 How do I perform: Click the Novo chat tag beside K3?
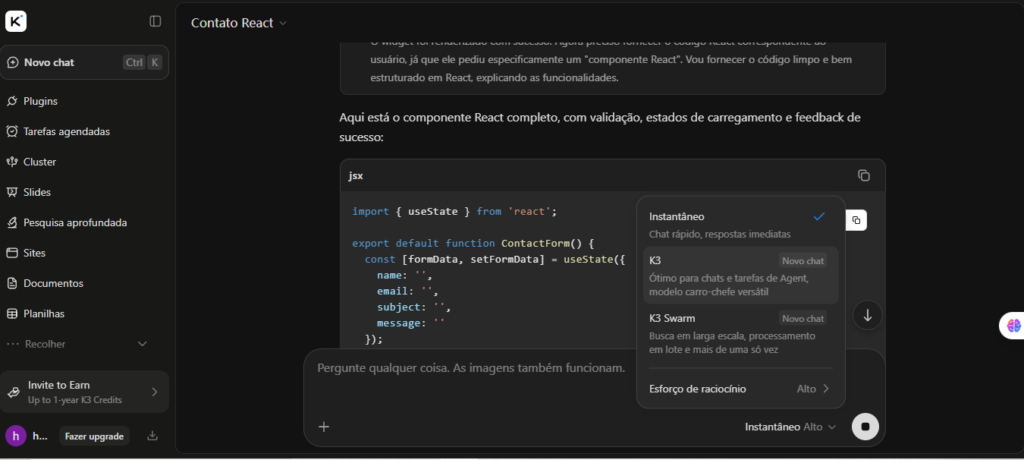click(803, 261)
